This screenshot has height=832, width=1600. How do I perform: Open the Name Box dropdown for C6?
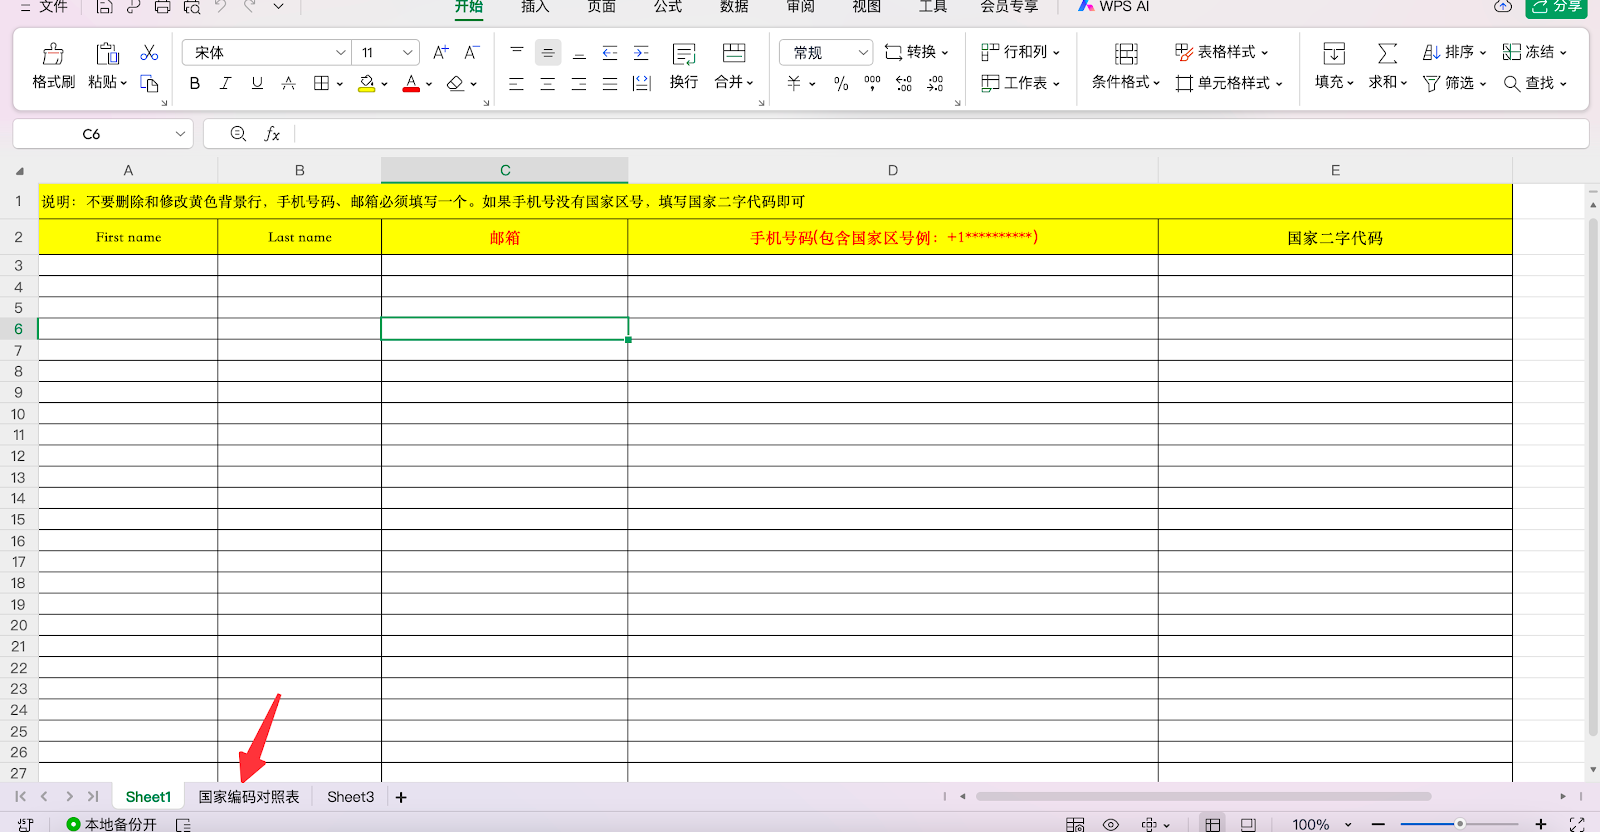tap(180, 134)
